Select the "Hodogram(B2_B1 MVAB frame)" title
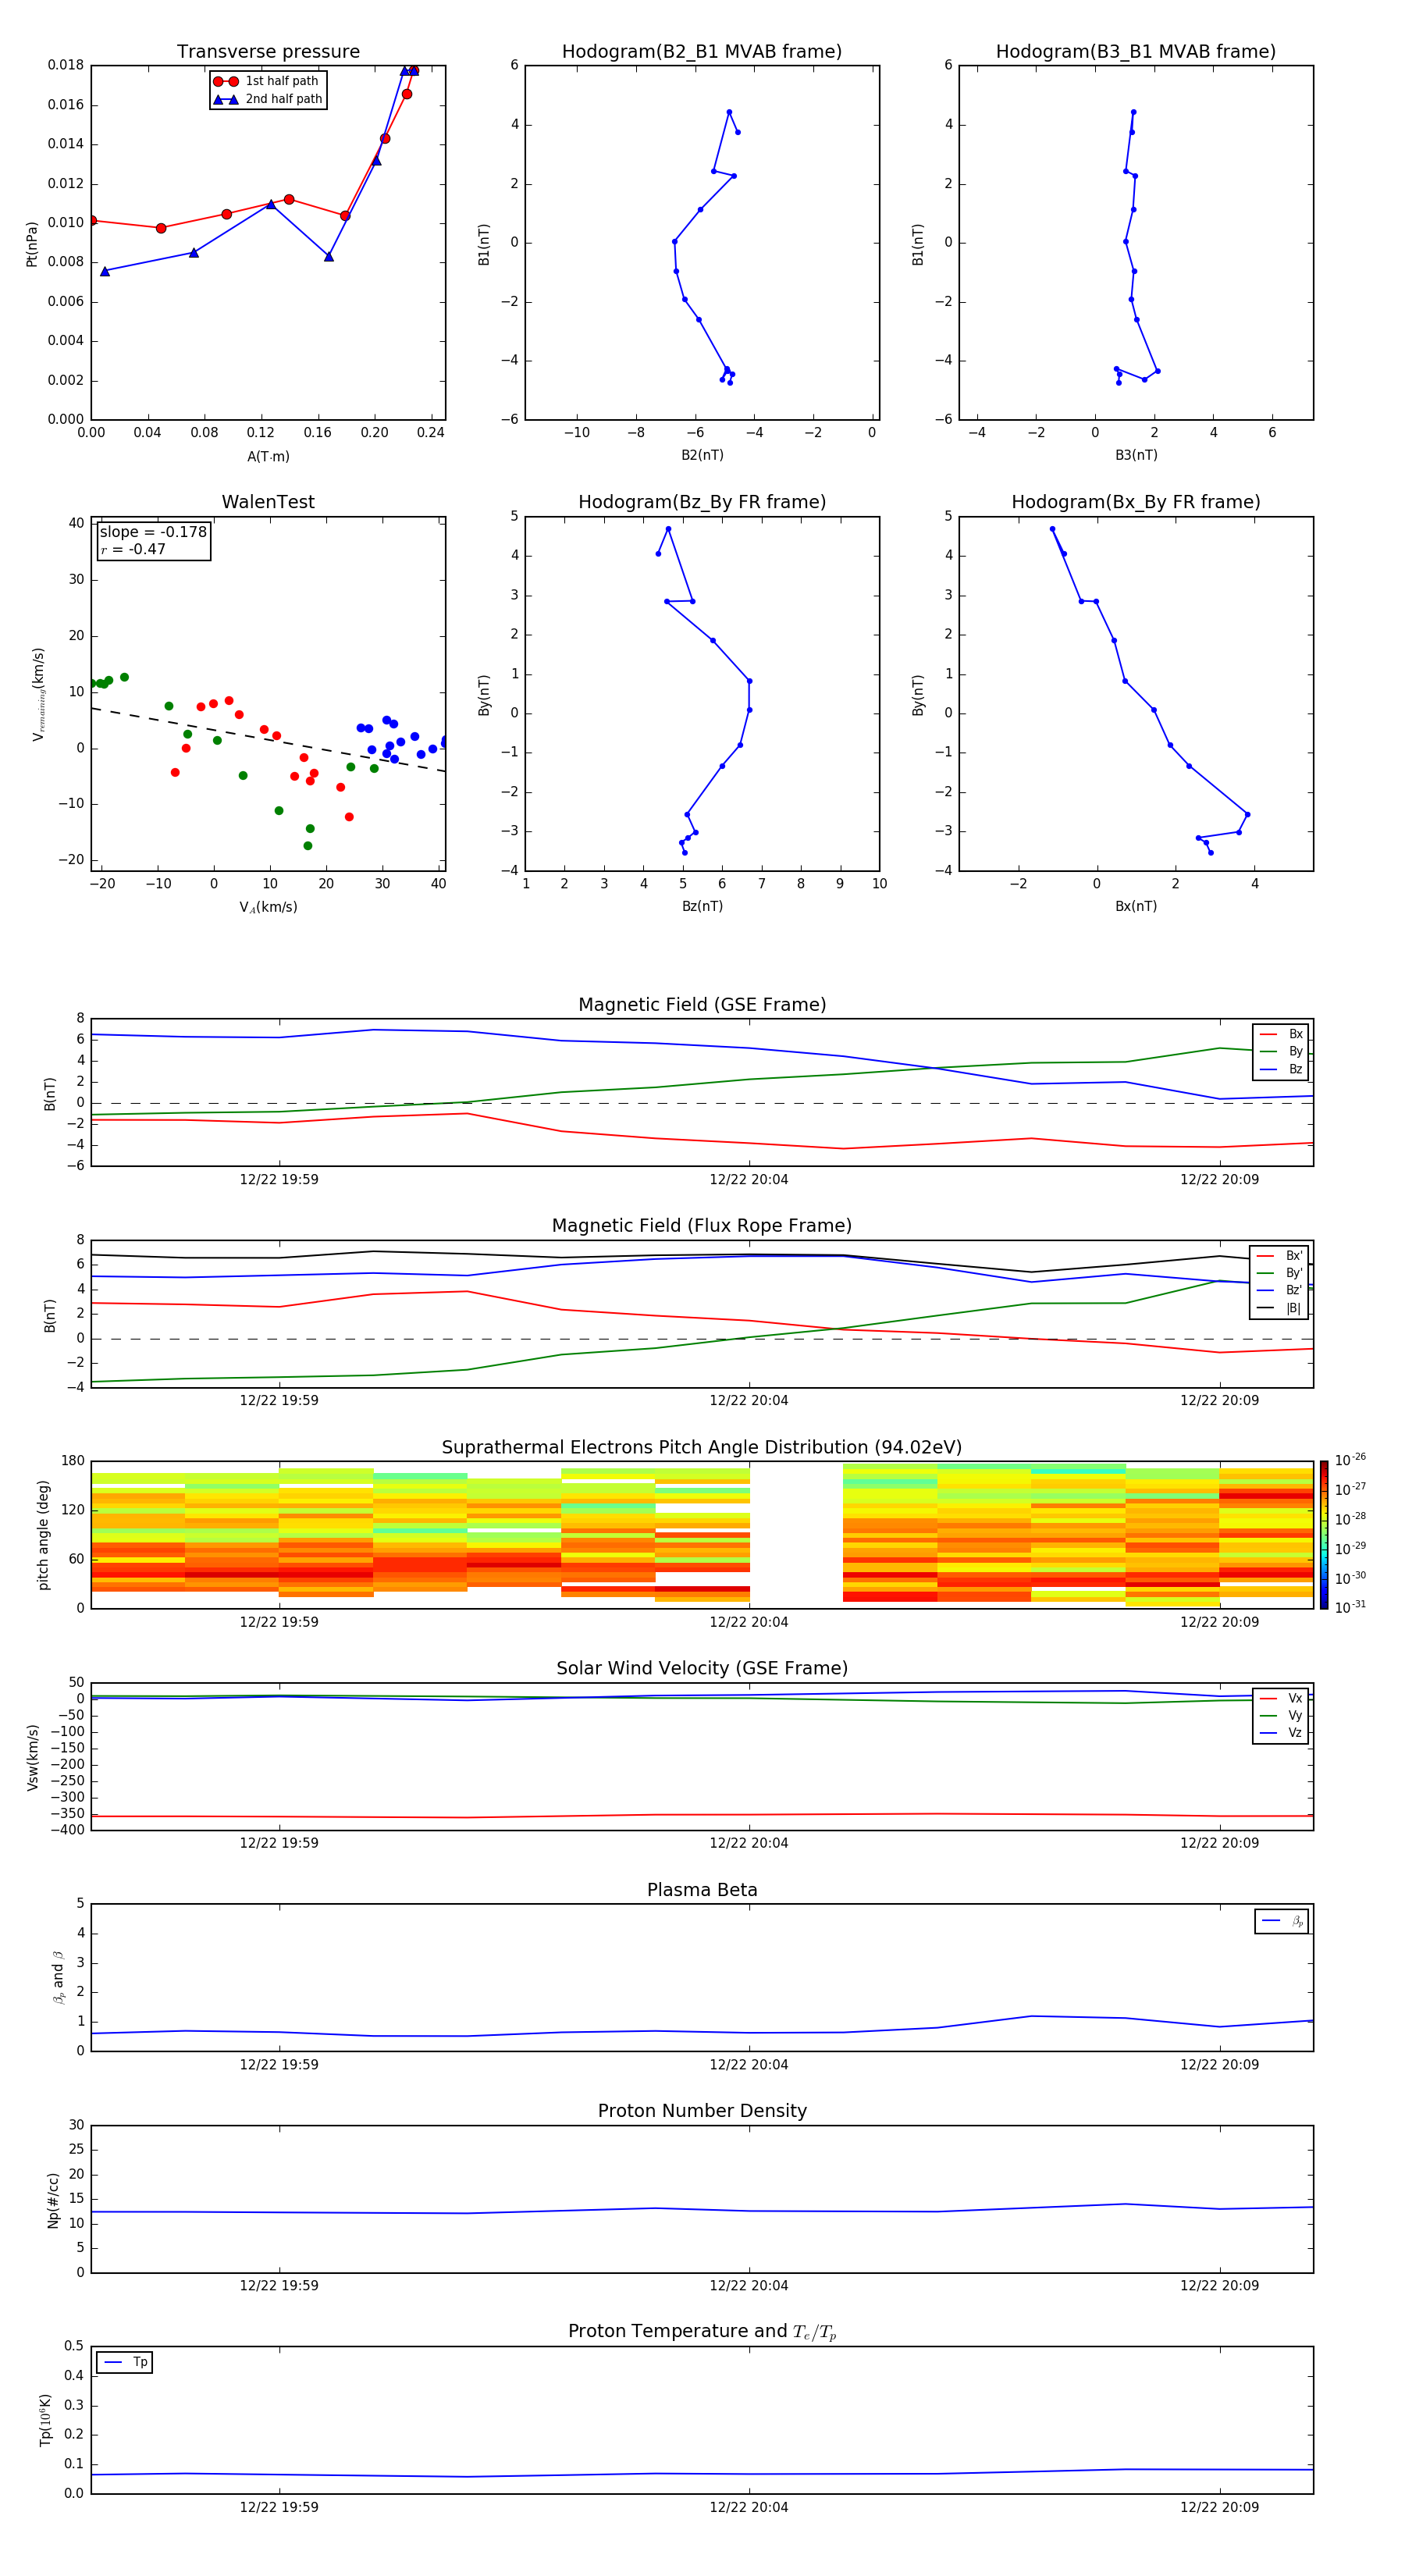This screenshot has height=2576, width=1405. click(x=702, y=52)
